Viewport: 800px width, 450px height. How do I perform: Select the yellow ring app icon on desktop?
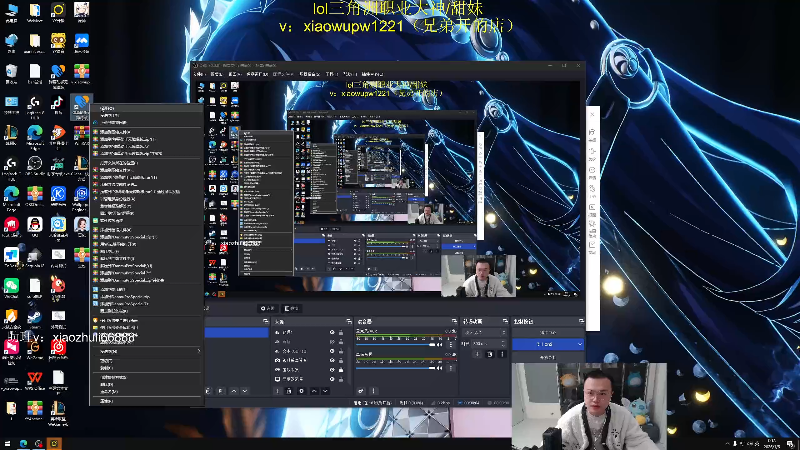pyautogui.click(x=58, y=12)
